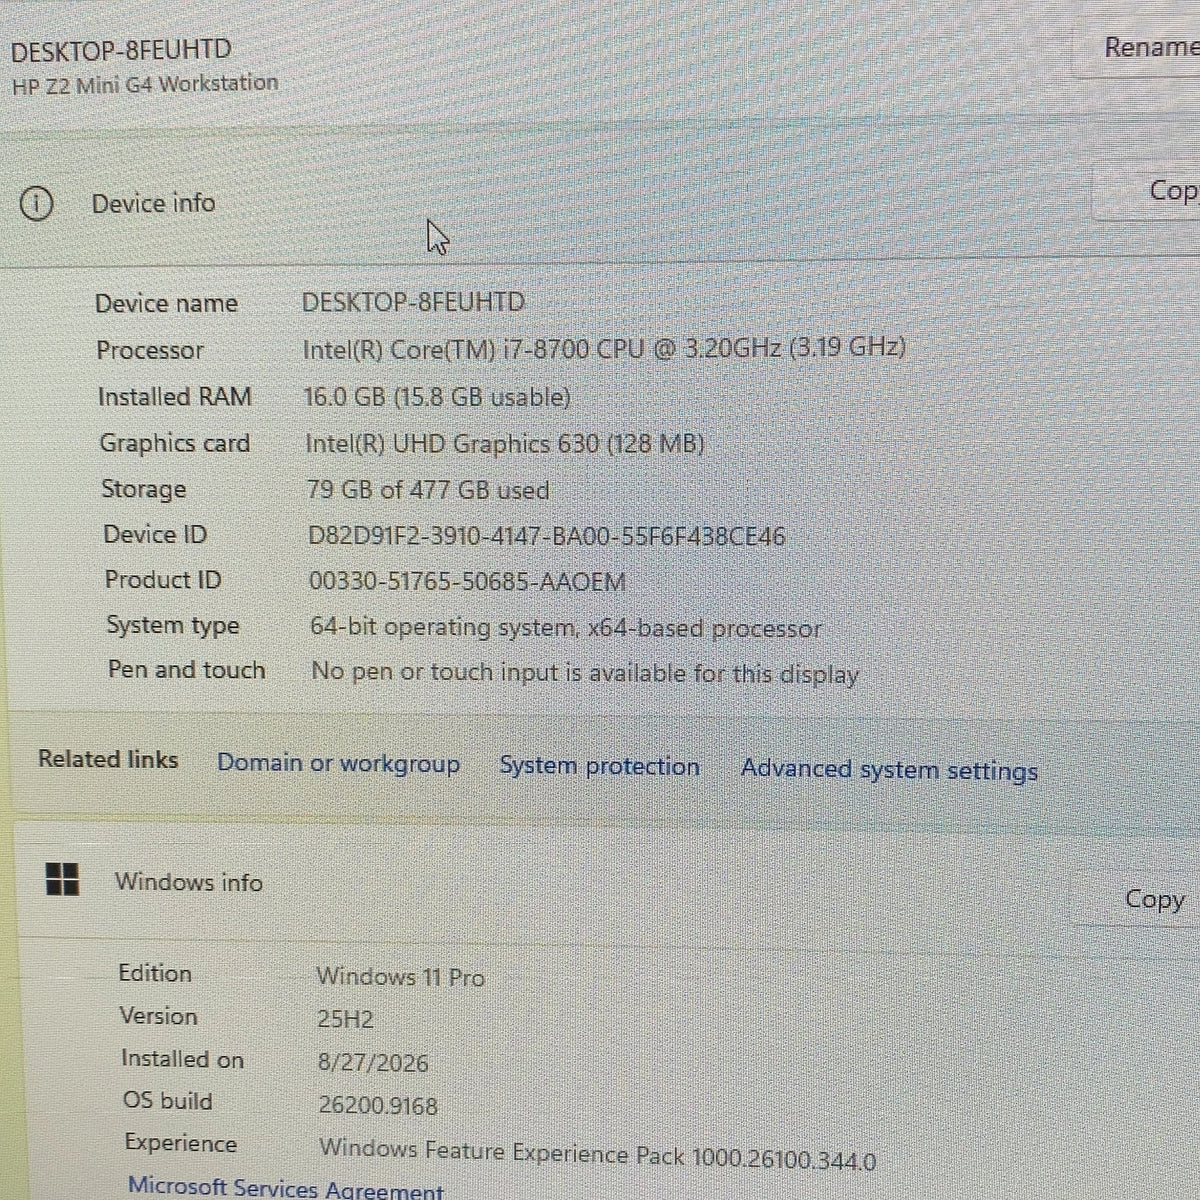The width and height of the screenshot is (1200, 1200).
Task: Open Advanced system settings link
Action: pyautogui.click(x=889, y=770)
